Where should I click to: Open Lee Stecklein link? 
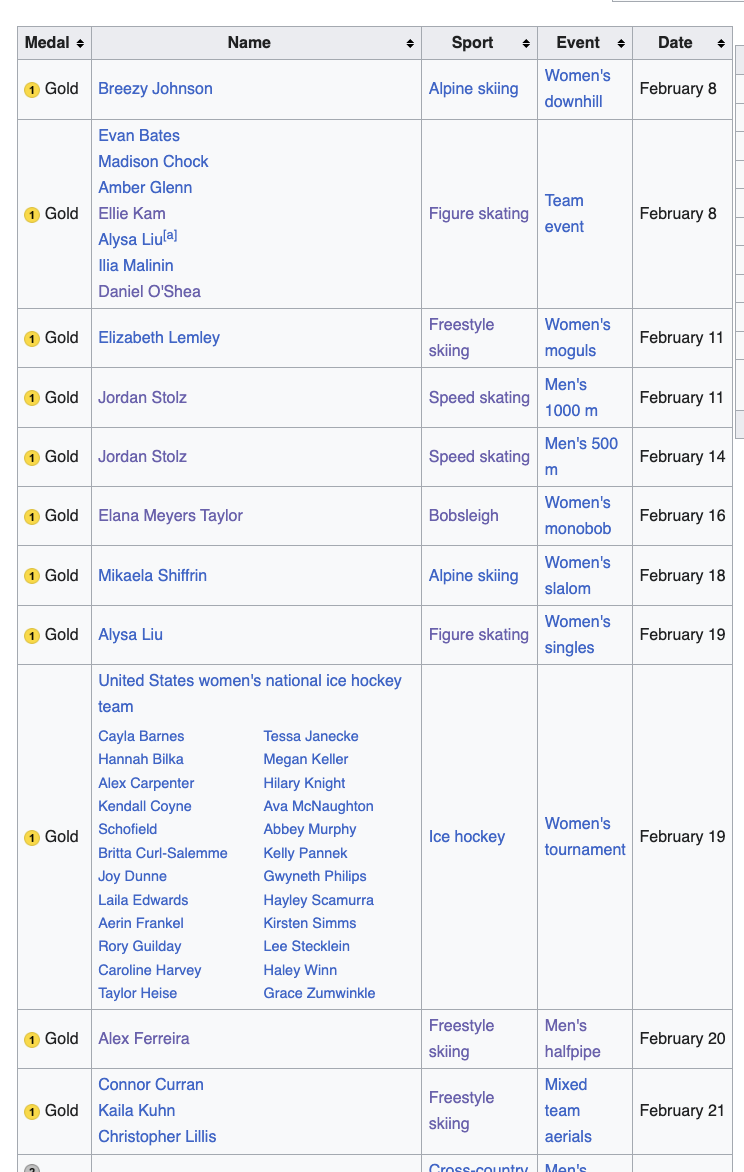307,946
